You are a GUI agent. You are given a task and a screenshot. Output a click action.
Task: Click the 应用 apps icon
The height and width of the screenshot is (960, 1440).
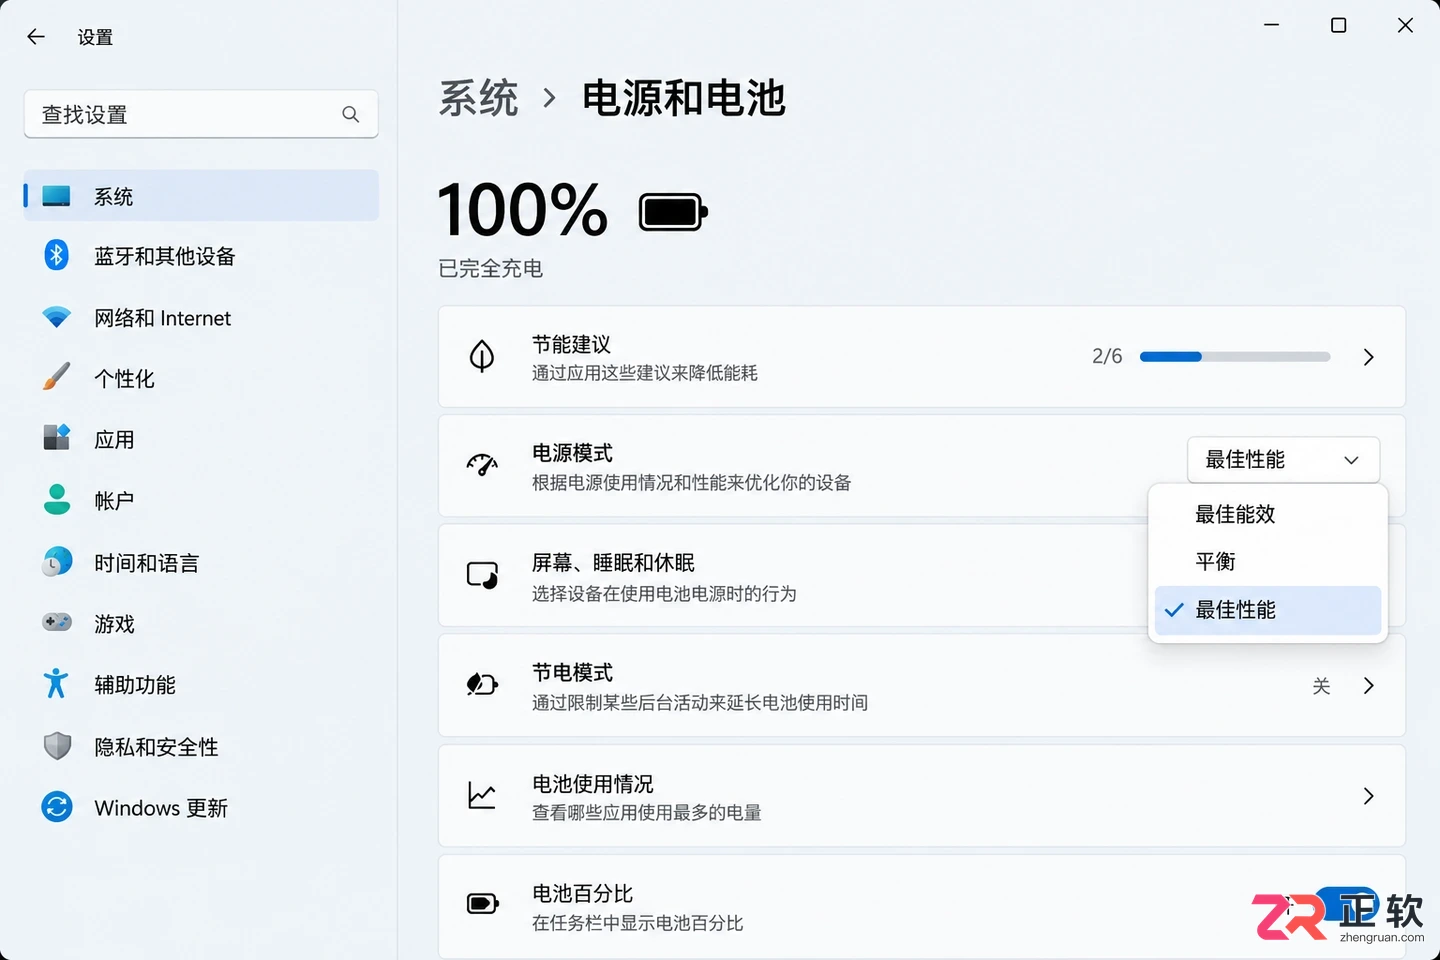[57, 438]
